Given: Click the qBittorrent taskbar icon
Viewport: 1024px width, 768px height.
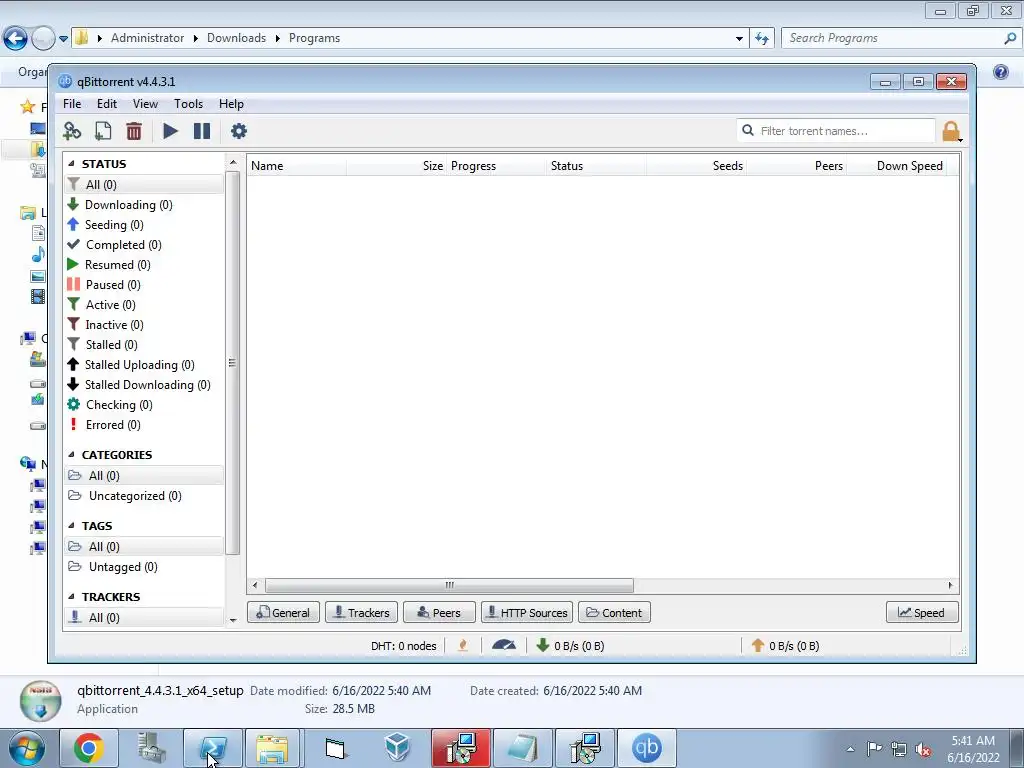Looking at the screenshot, I should coord(647,748).
